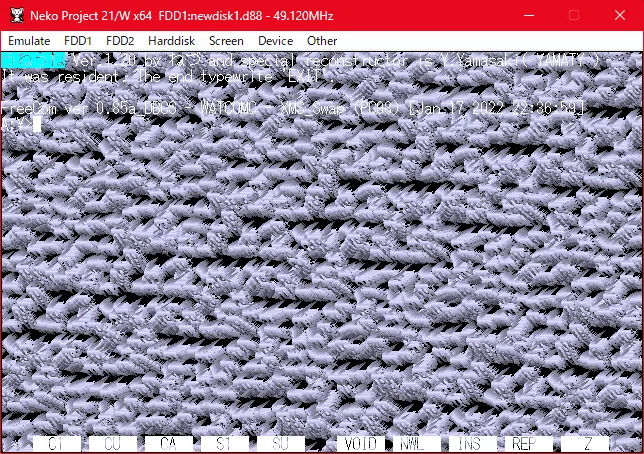Click the INS function key label

click(472, 443)
